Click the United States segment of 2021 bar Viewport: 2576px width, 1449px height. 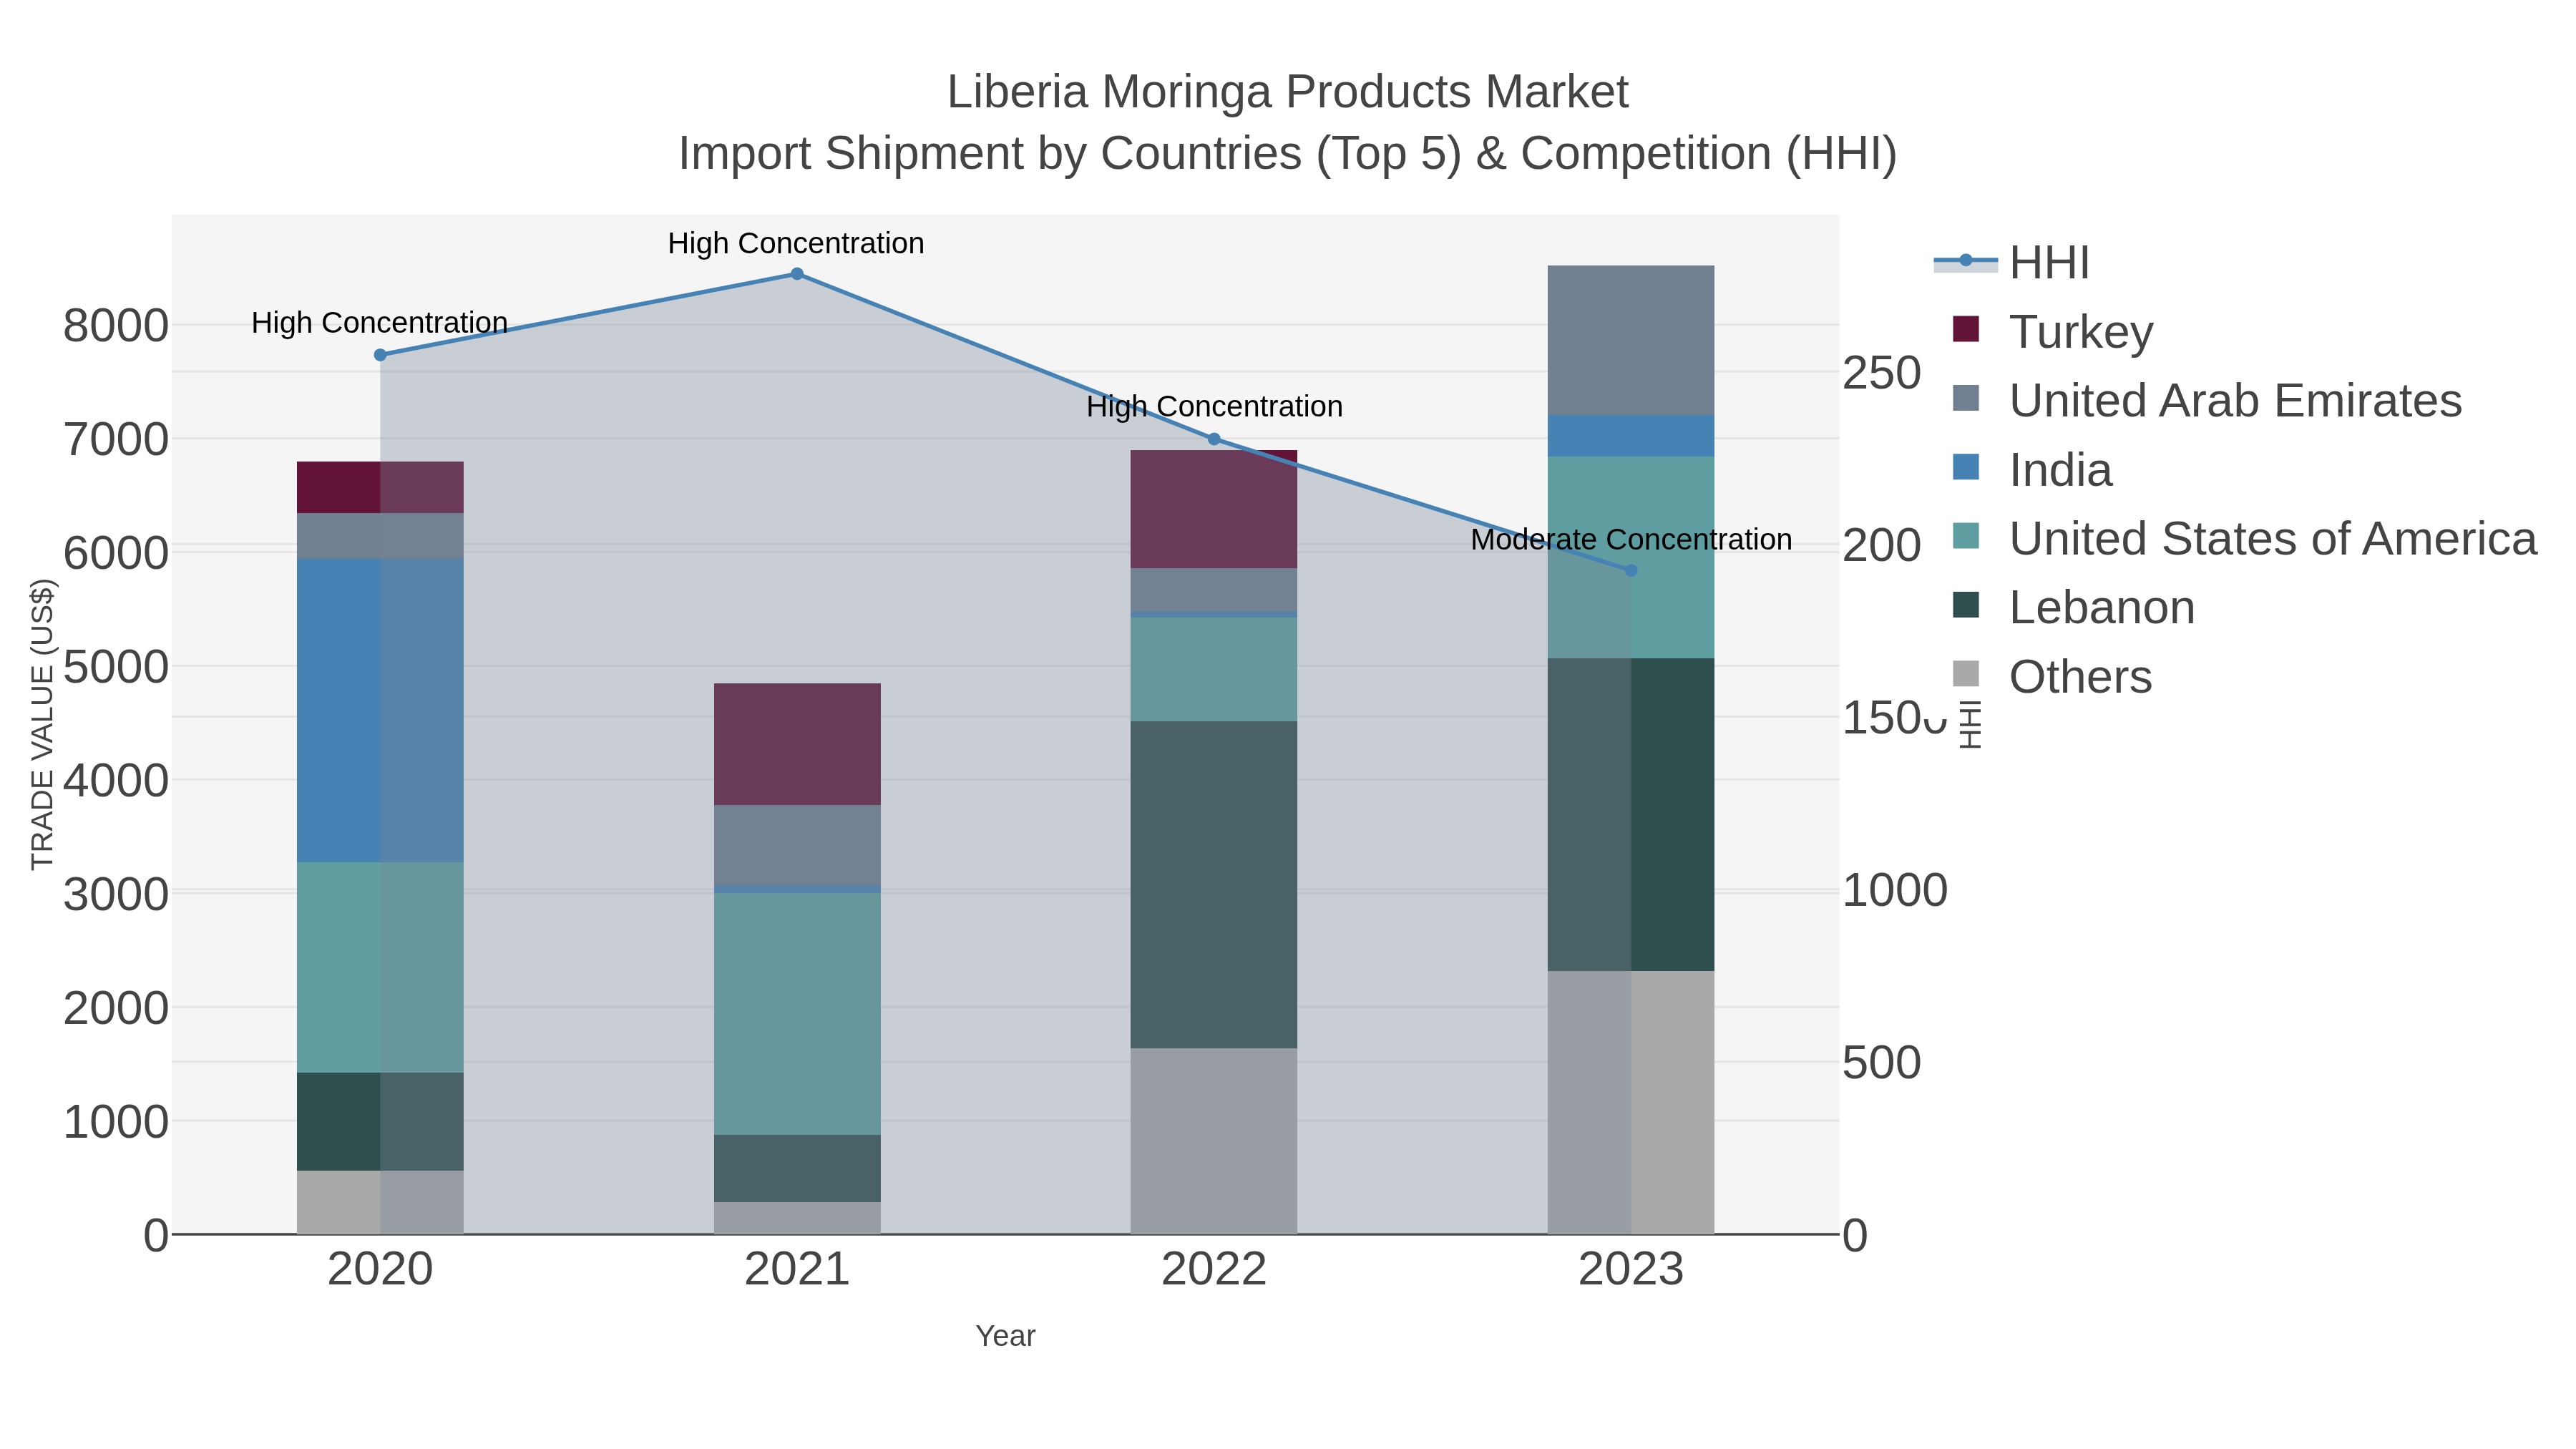point(797,1013)
